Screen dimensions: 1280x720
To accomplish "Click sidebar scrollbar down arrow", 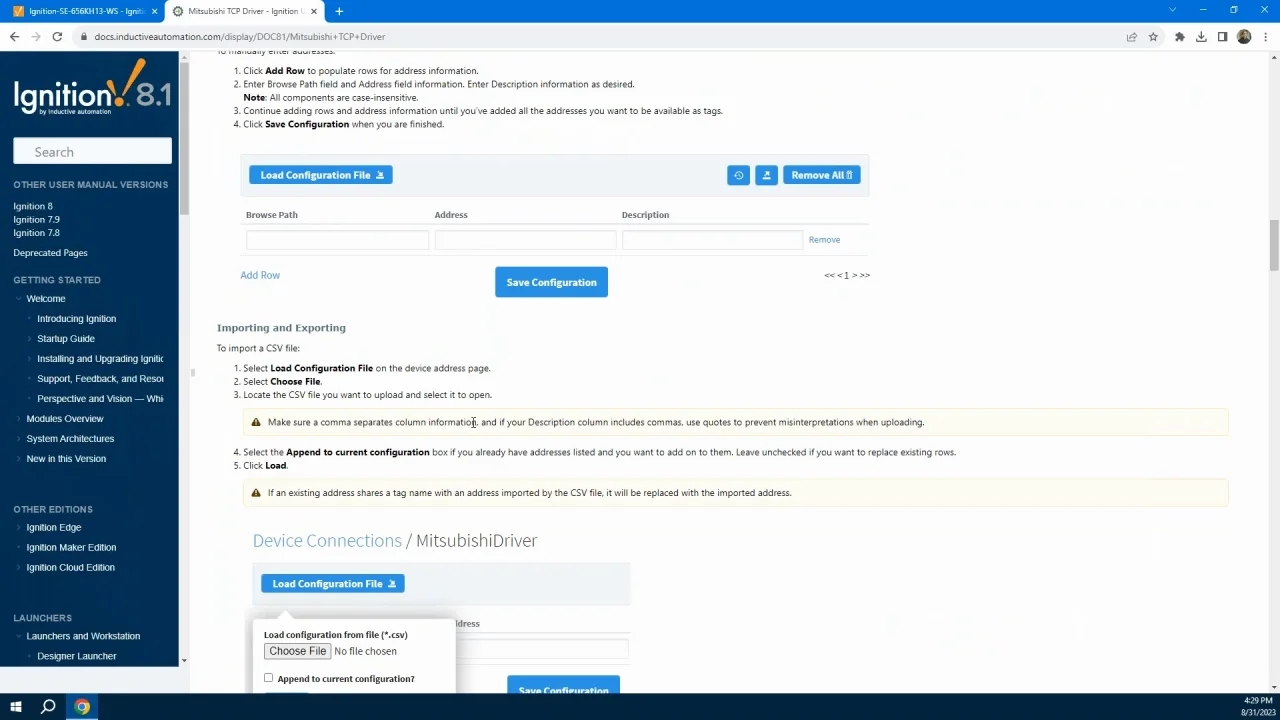I will [183, 660].
